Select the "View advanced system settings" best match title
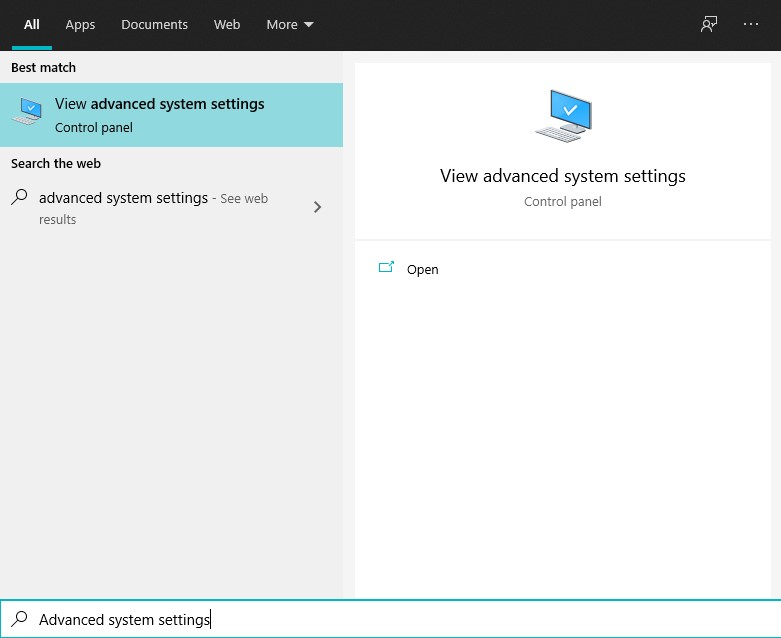This screenshot has width=781, height=638. pos(160,104)
